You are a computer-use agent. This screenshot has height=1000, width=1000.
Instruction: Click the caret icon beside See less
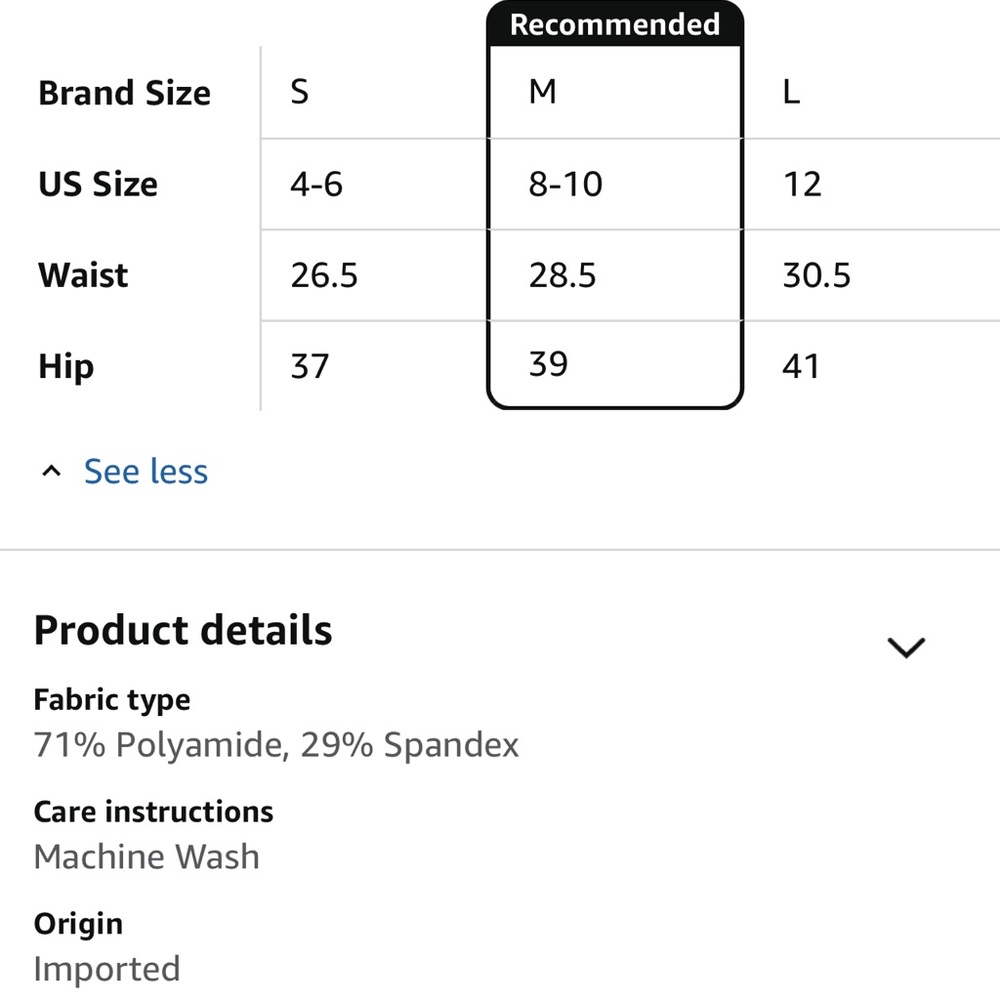point(51,471)
